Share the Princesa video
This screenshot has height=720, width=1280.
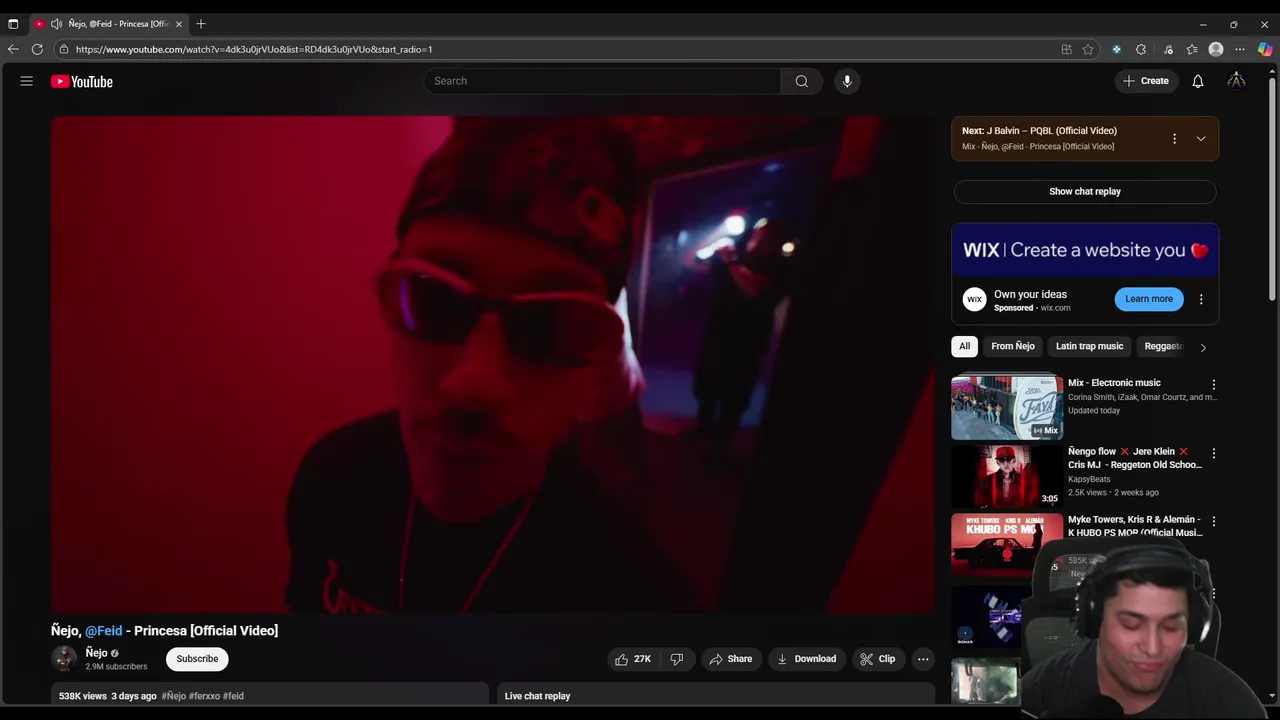[730, 659]
